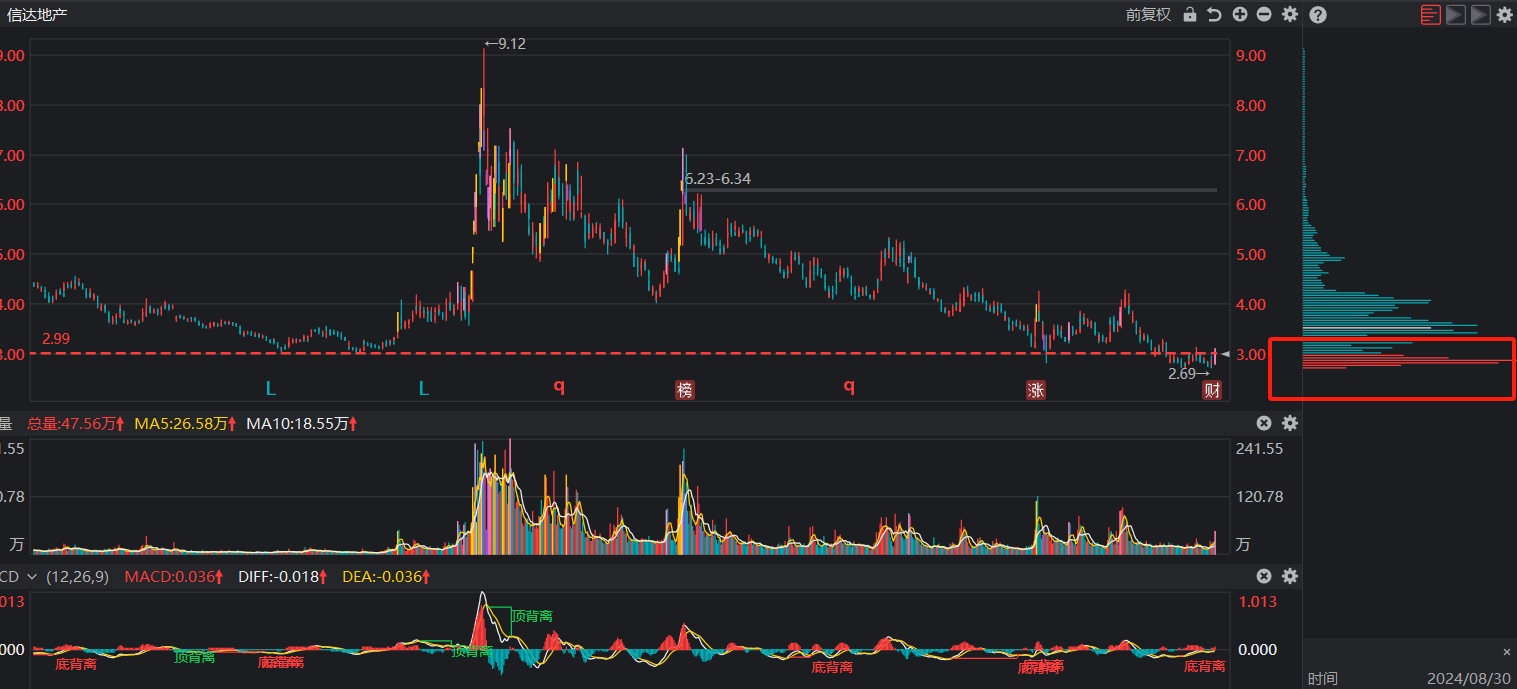Viewport: 1517px width, 689px height.
Task: Click the 2.69 low price label
Action: tap(1188, 373)
